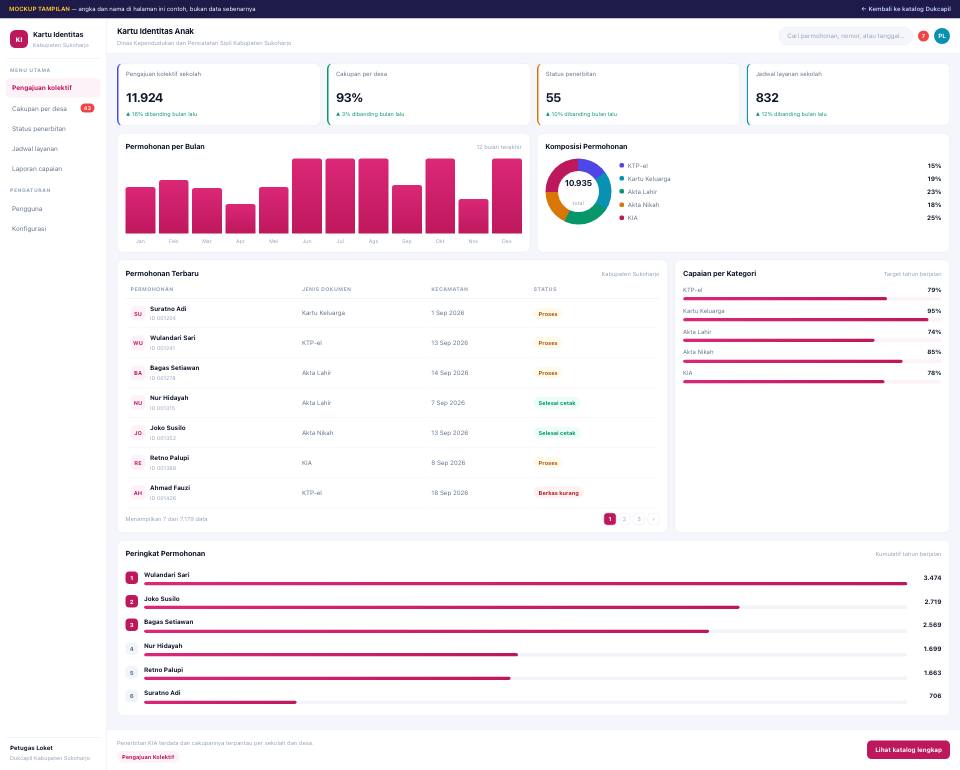
Task: Click the Kartu Keluarga legend dot
Action: (621, 179)
